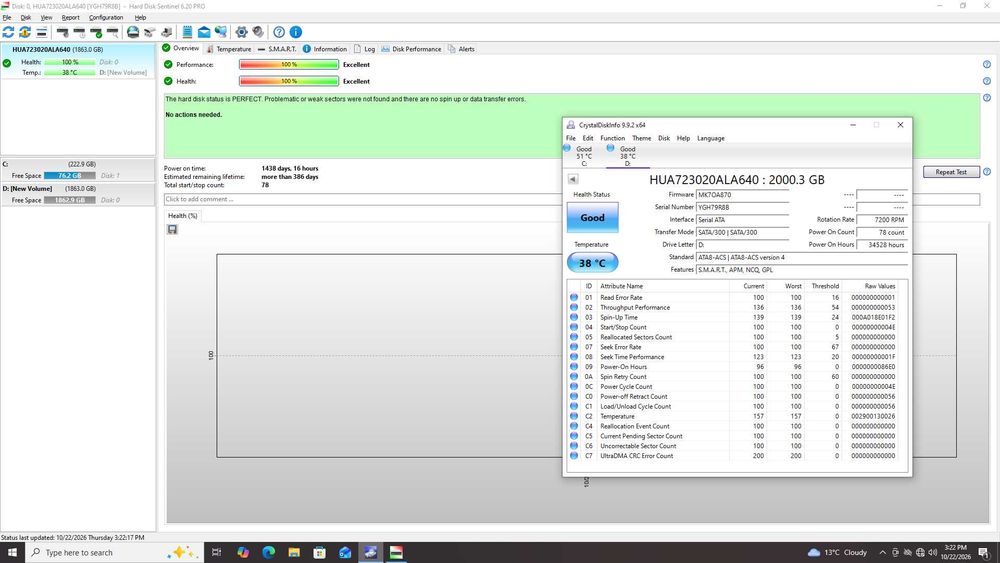Click the blue info about toolbar icon

(296, 32)
